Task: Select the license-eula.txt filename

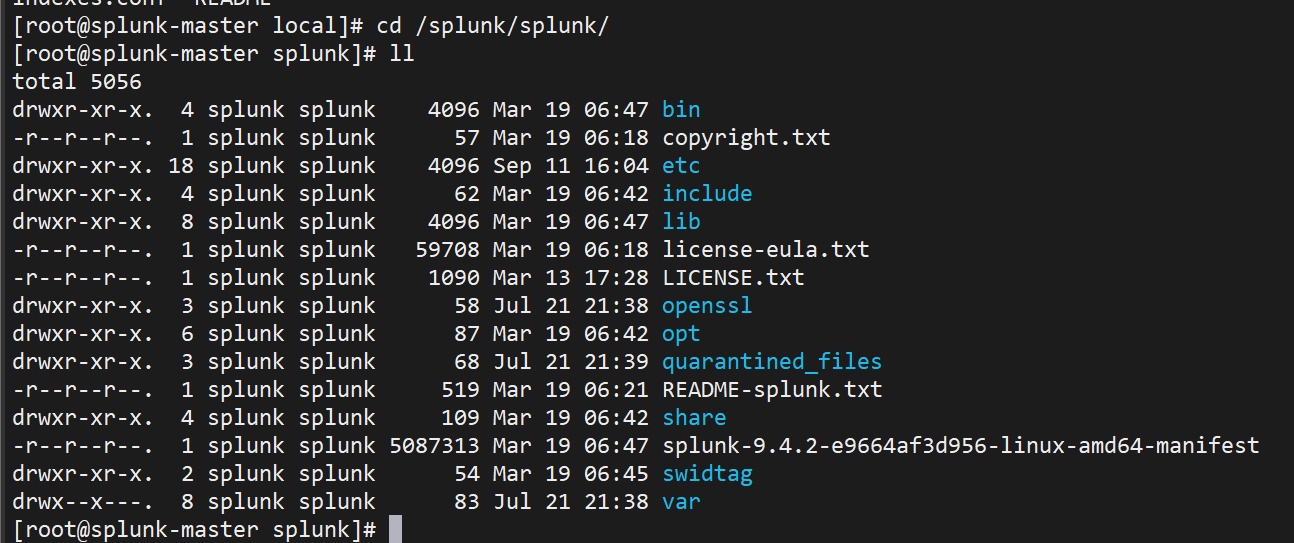Action: pos(765,250)
